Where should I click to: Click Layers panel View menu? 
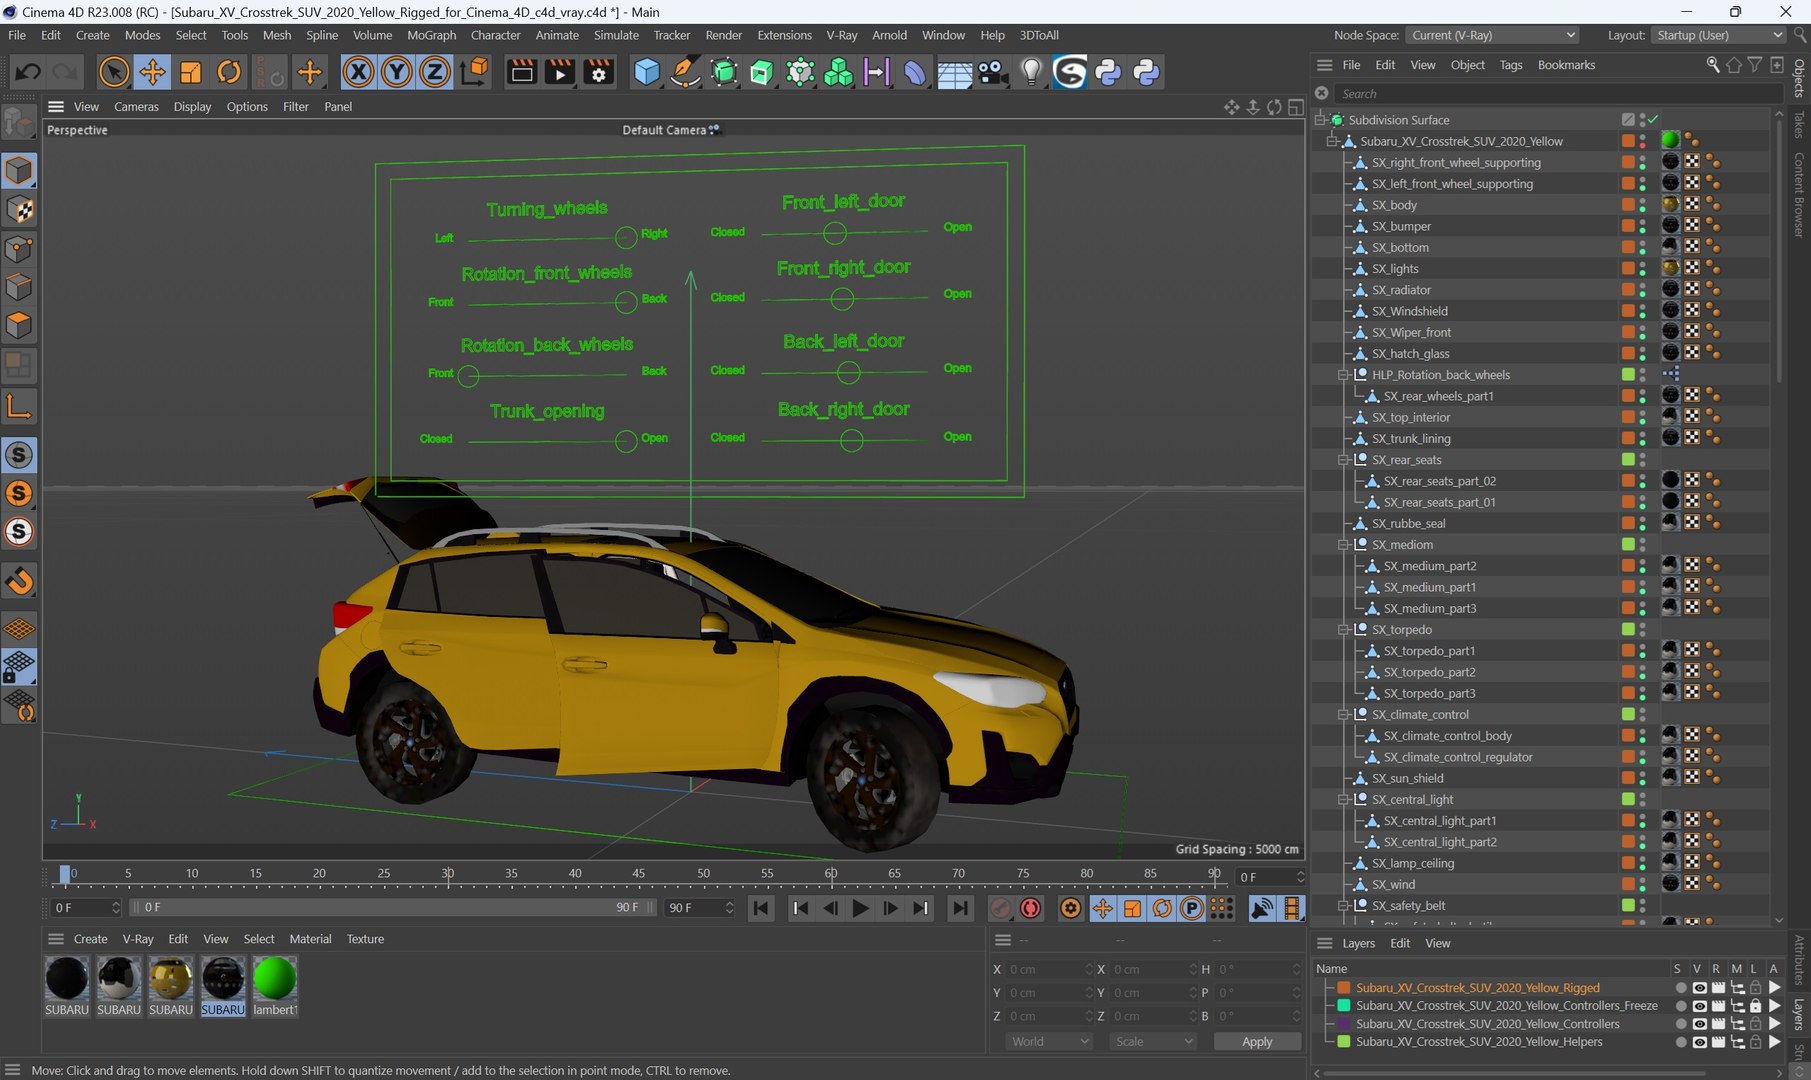(x=1437, y=943)
